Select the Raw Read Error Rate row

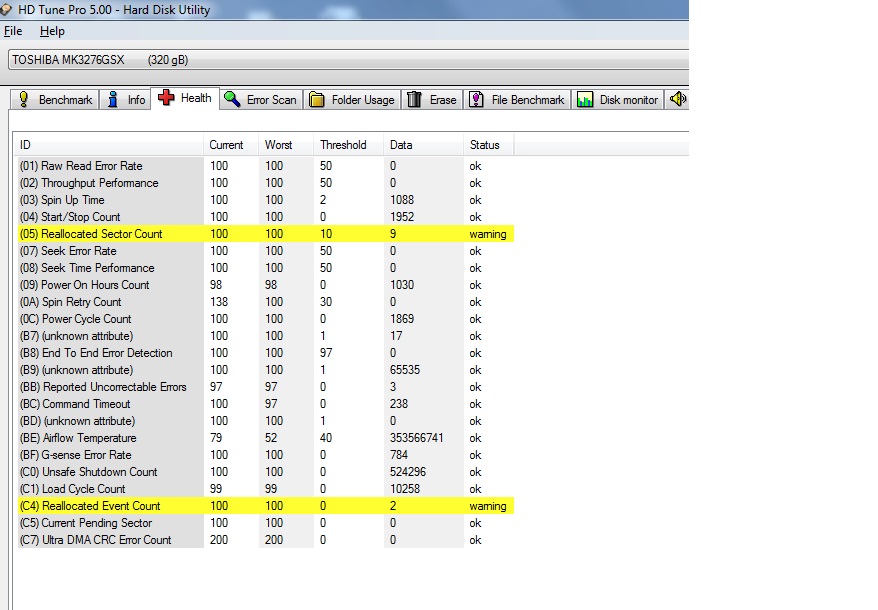coord(266,166)
